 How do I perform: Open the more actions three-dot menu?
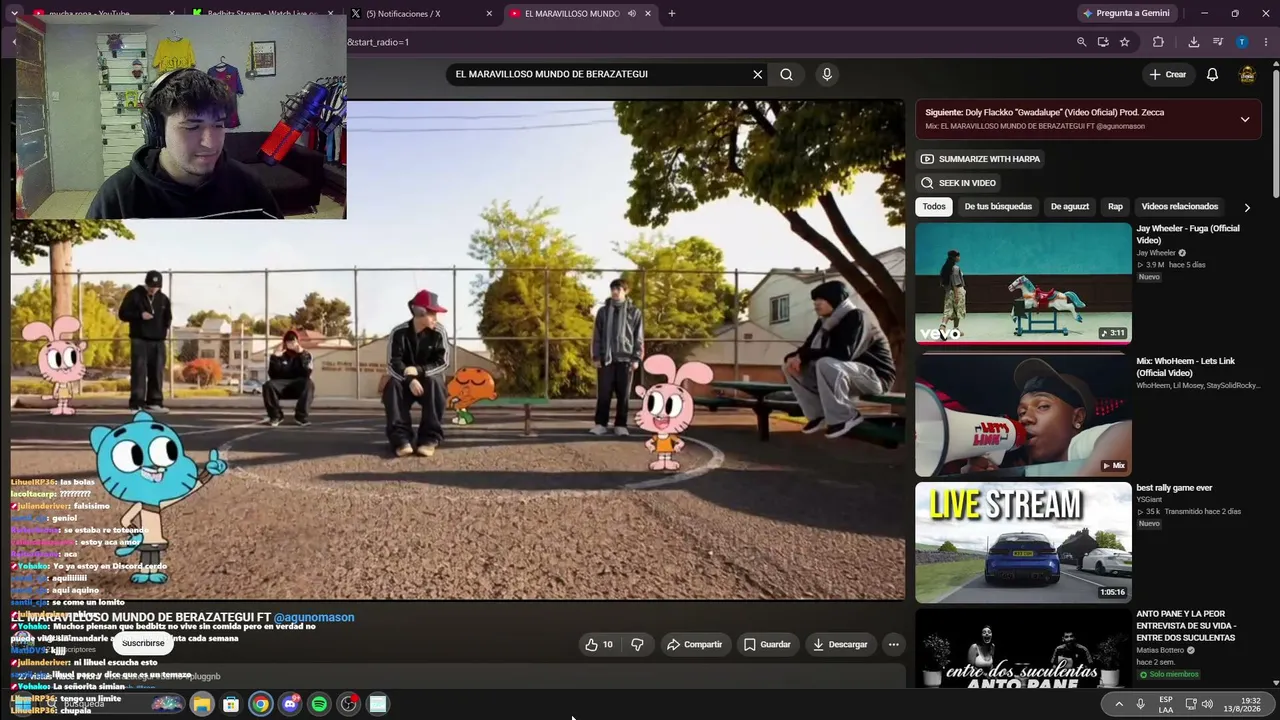coord(894,645)
